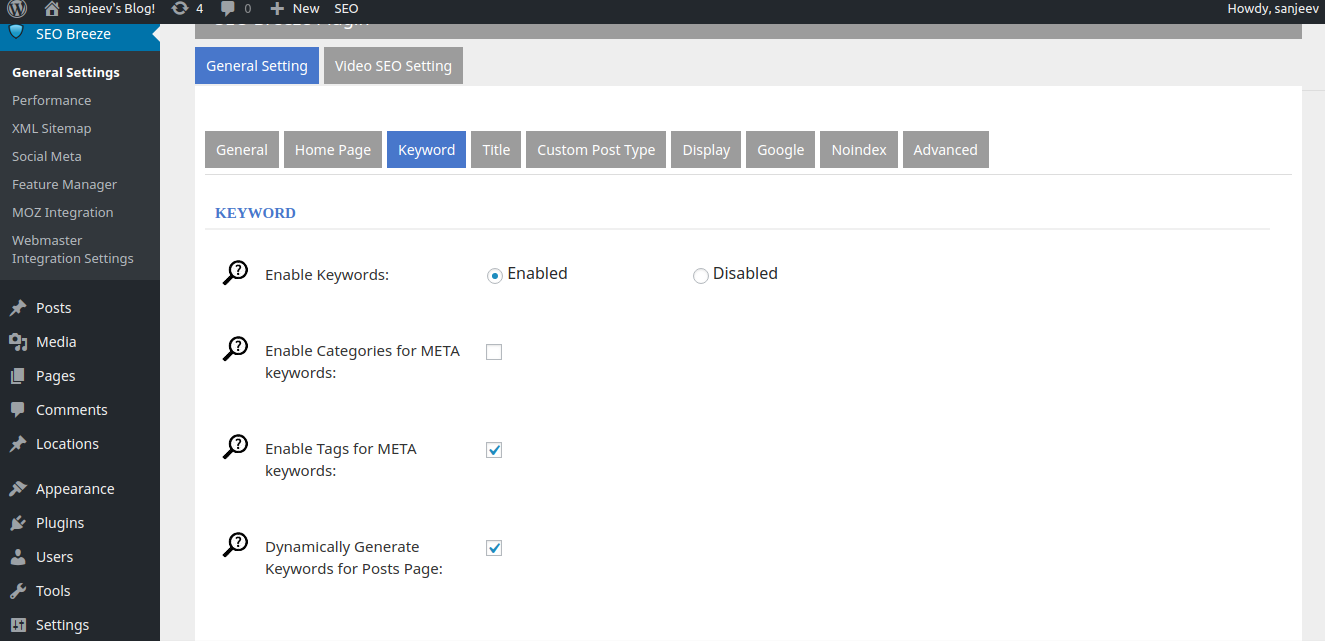This screenshot has width=1325, height=641.
Task: Switch to the Video SEO Setting tab
Action: [x=393, y=65]
